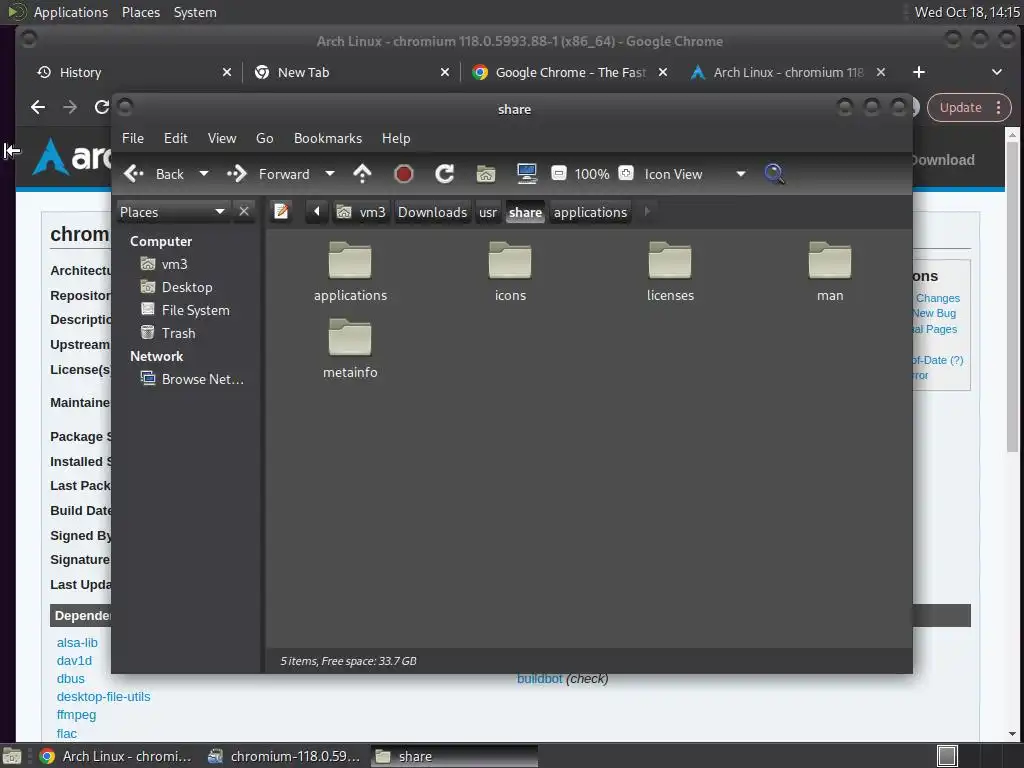Select the icons folder
1024x768 pixels.
(x=510, y=271)
